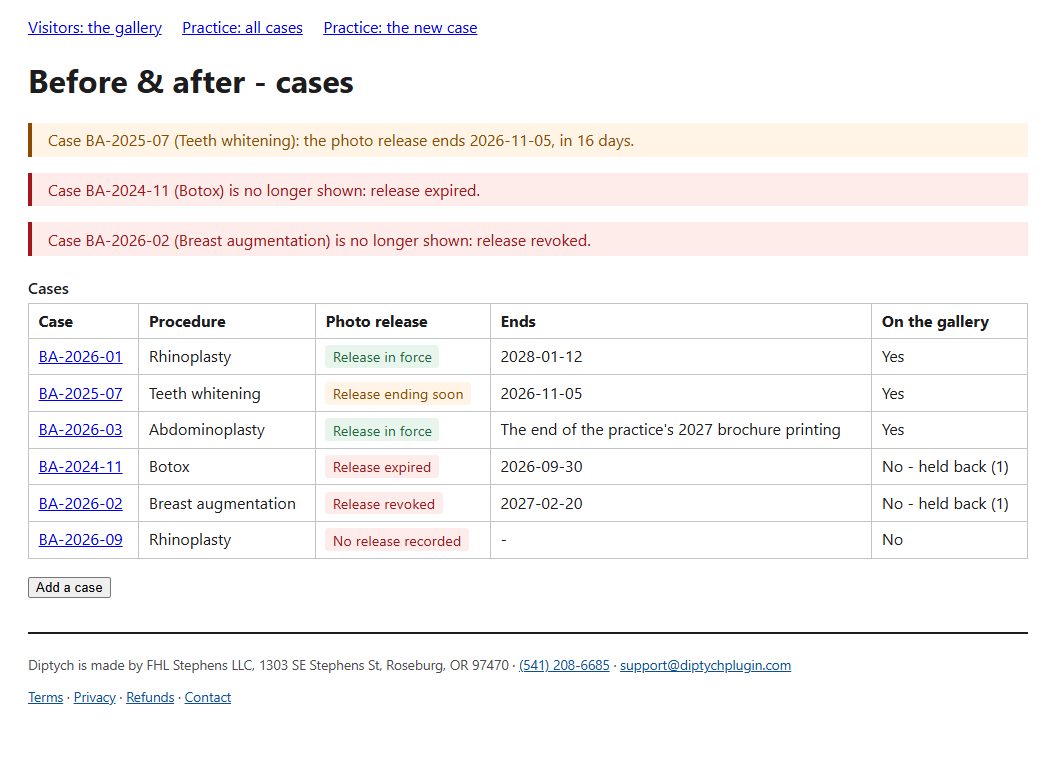The width and height of the screenshot is (1056, 760).
Task: View case BA-2026-09
Action: tap(81, 540)
